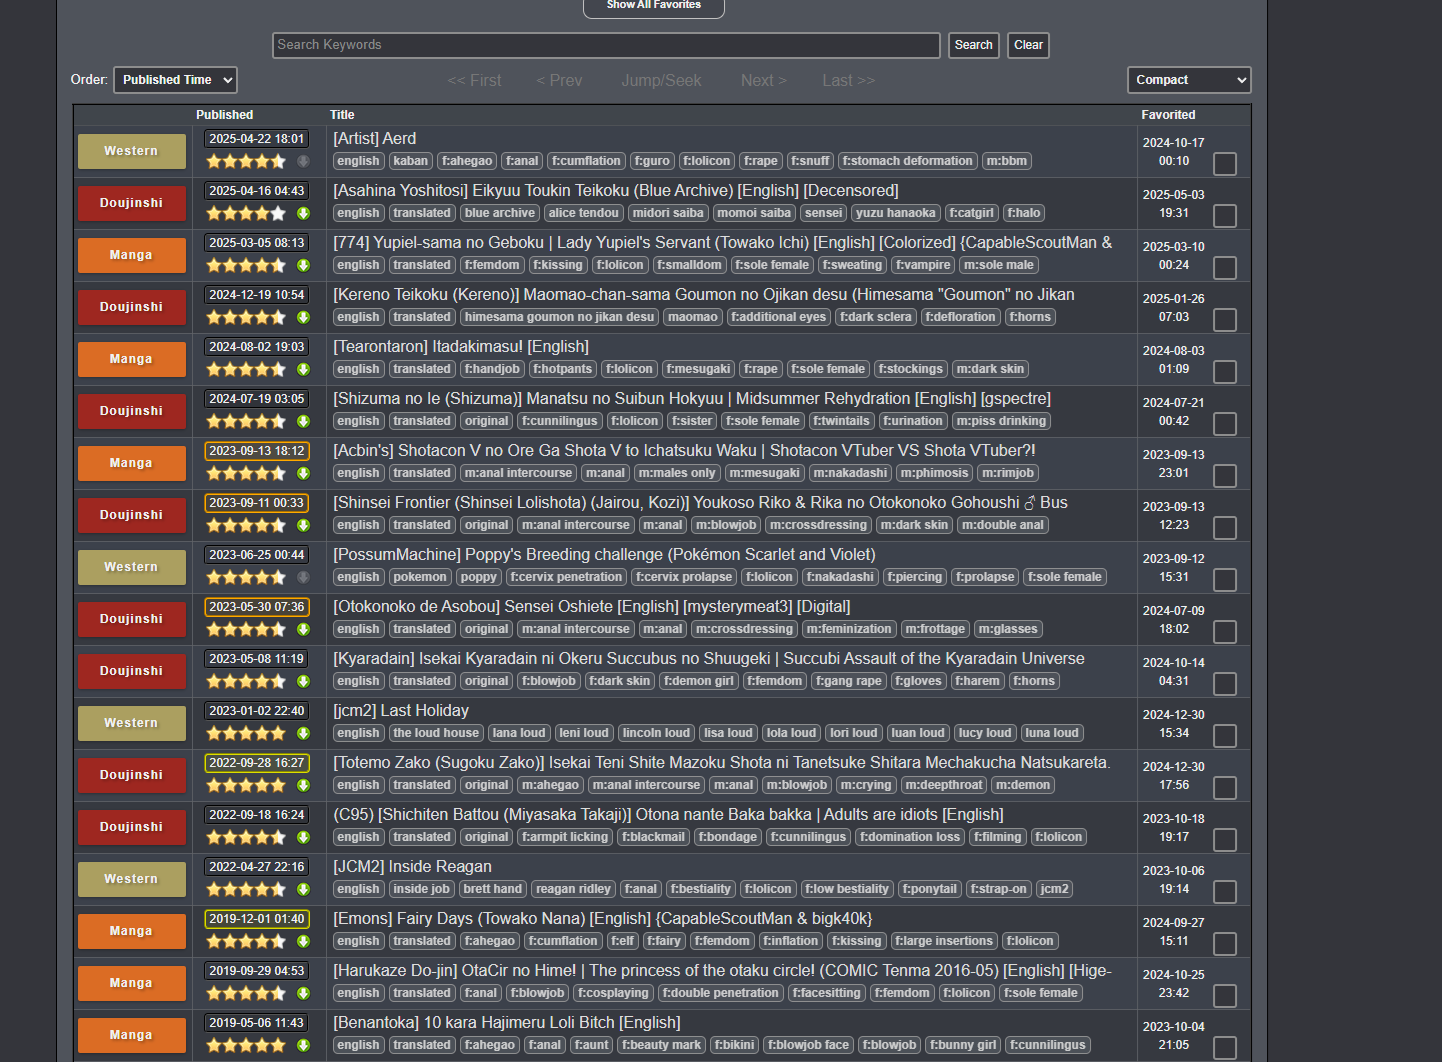The width and height of the screenshot is (1442, 1062).
Task: Click the green download icon for 2023-09-13 18:12 entry
Action: (303, 473)
